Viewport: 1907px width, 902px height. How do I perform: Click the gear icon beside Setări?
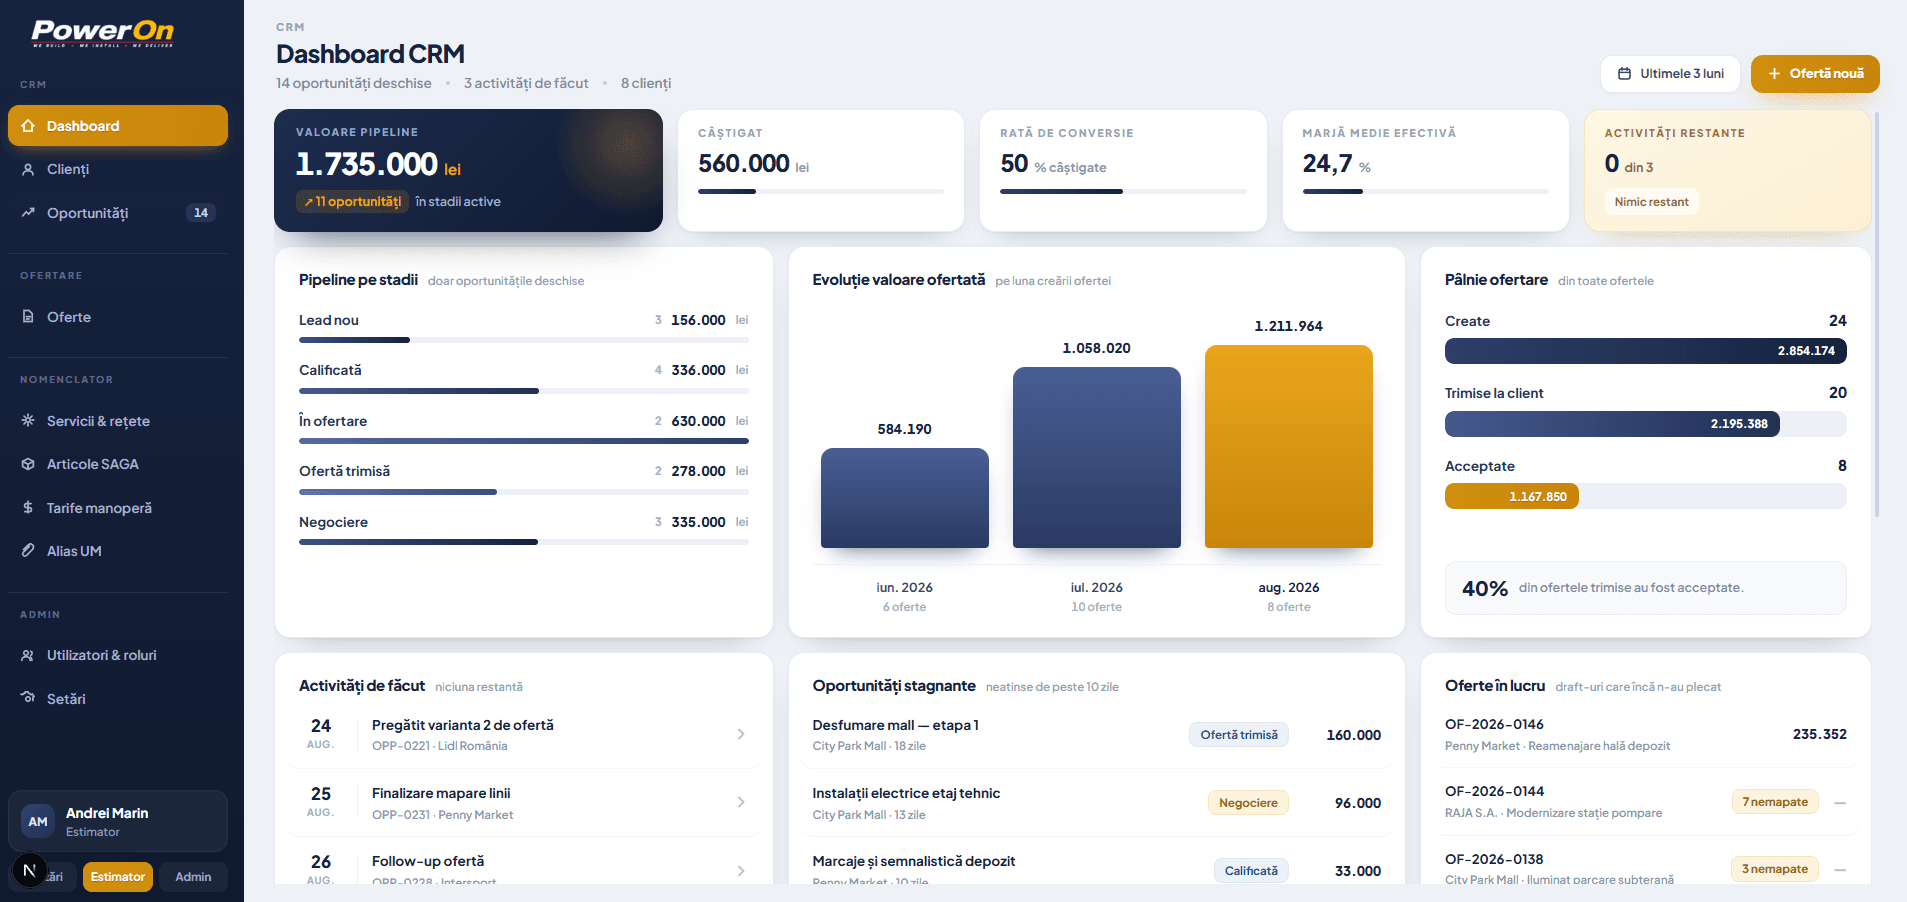(28, 698)
